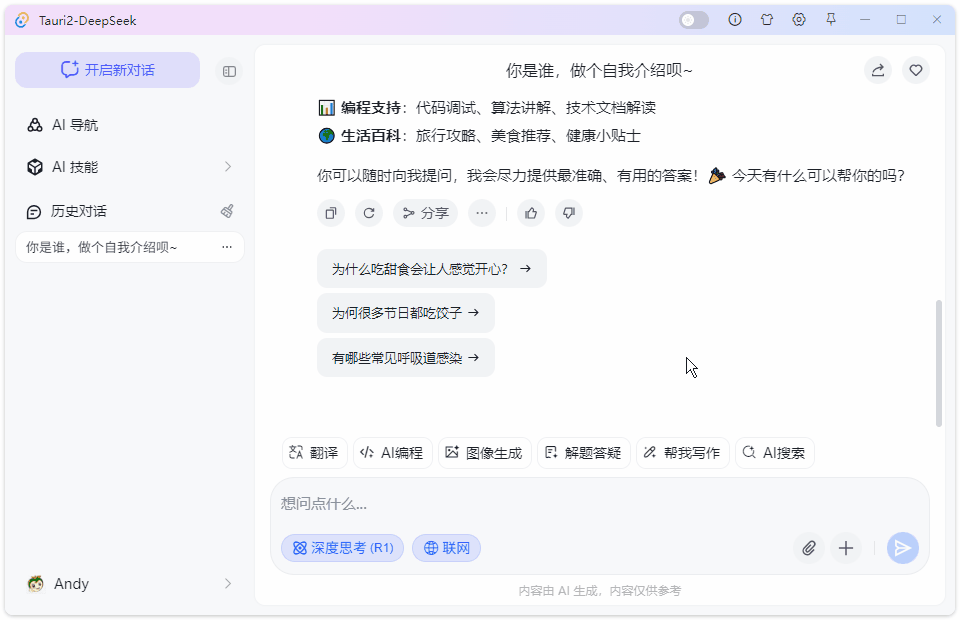Enable 深度思考 (R1) mode

(x=342, y=548)
